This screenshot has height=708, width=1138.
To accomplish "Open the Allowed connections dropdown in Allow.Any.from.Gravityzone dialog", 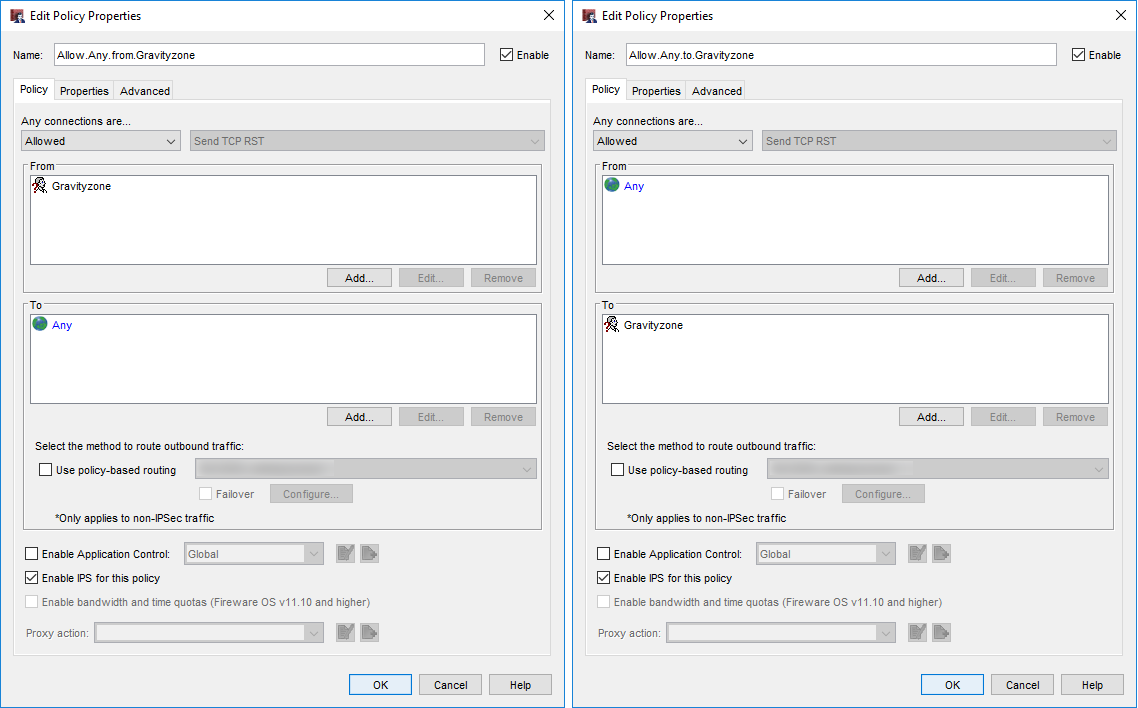I will (x=100, y=141).
